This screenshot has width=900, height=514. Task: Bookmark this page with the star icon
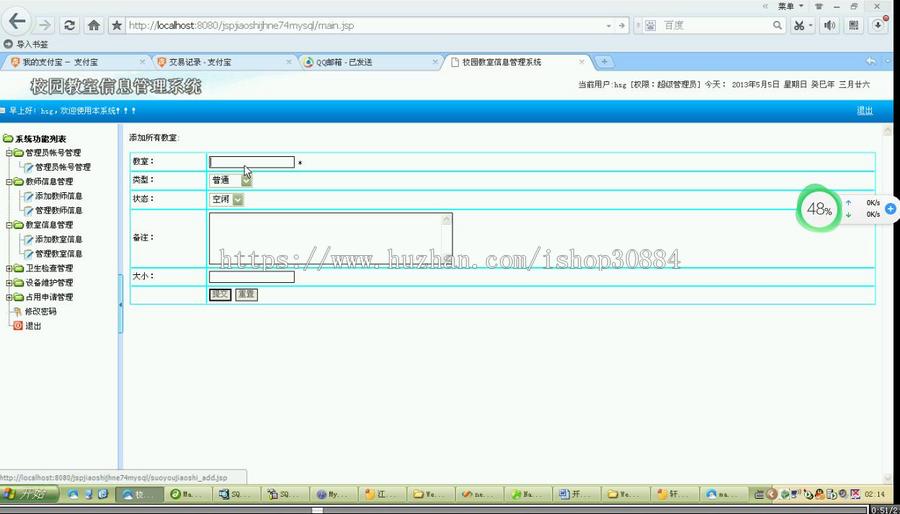tap(117, 25)
